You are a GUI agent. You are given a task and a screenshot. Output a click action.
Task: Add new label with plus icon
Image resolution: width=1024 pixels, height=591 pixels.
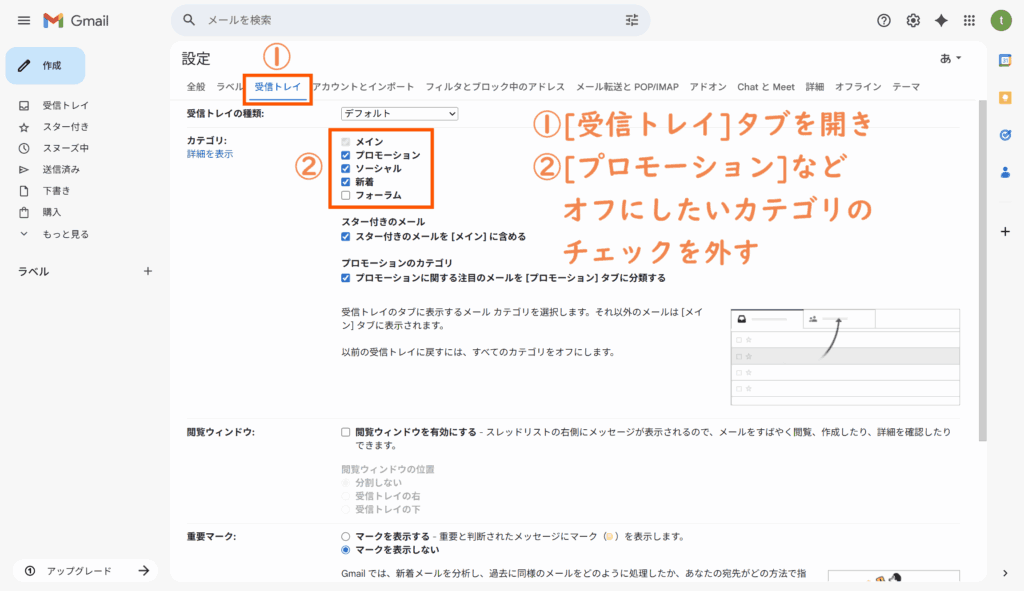tap(148, 271)
